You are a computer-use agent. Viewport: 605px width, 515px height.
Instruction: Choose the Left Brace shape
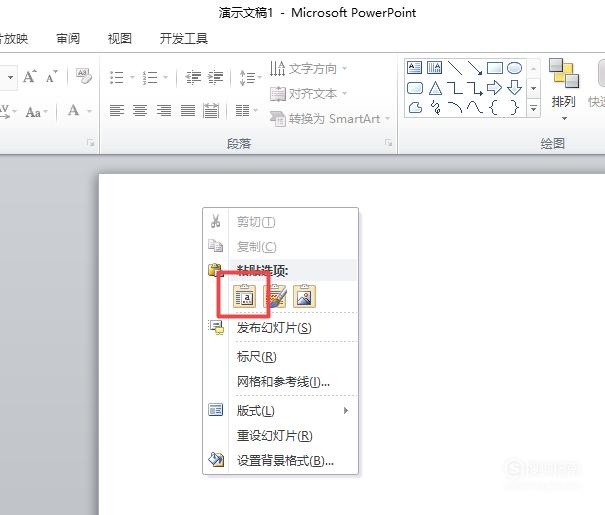[493, 108]
